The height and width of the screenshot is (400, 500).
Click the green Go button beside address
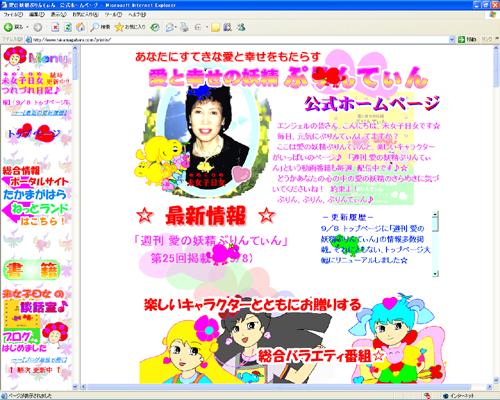pyautogui.click(x=467, y=40)
